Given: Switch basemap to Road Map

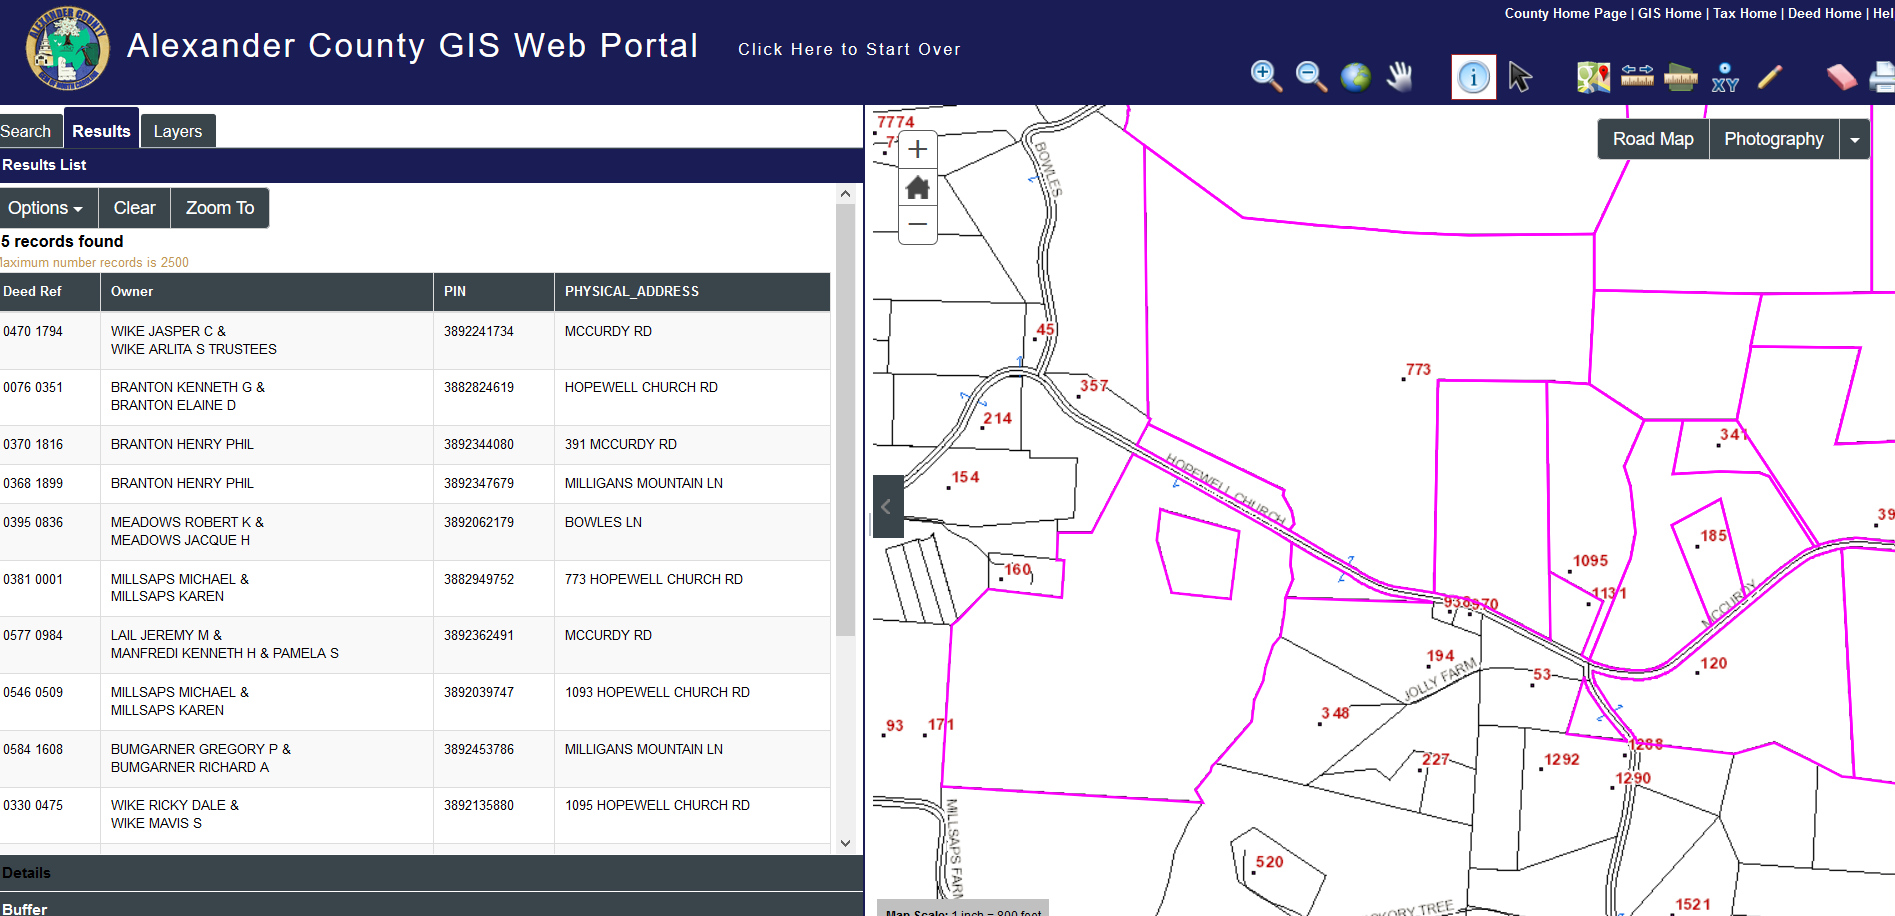Looking at the screenshot, I should [1653, 139].
